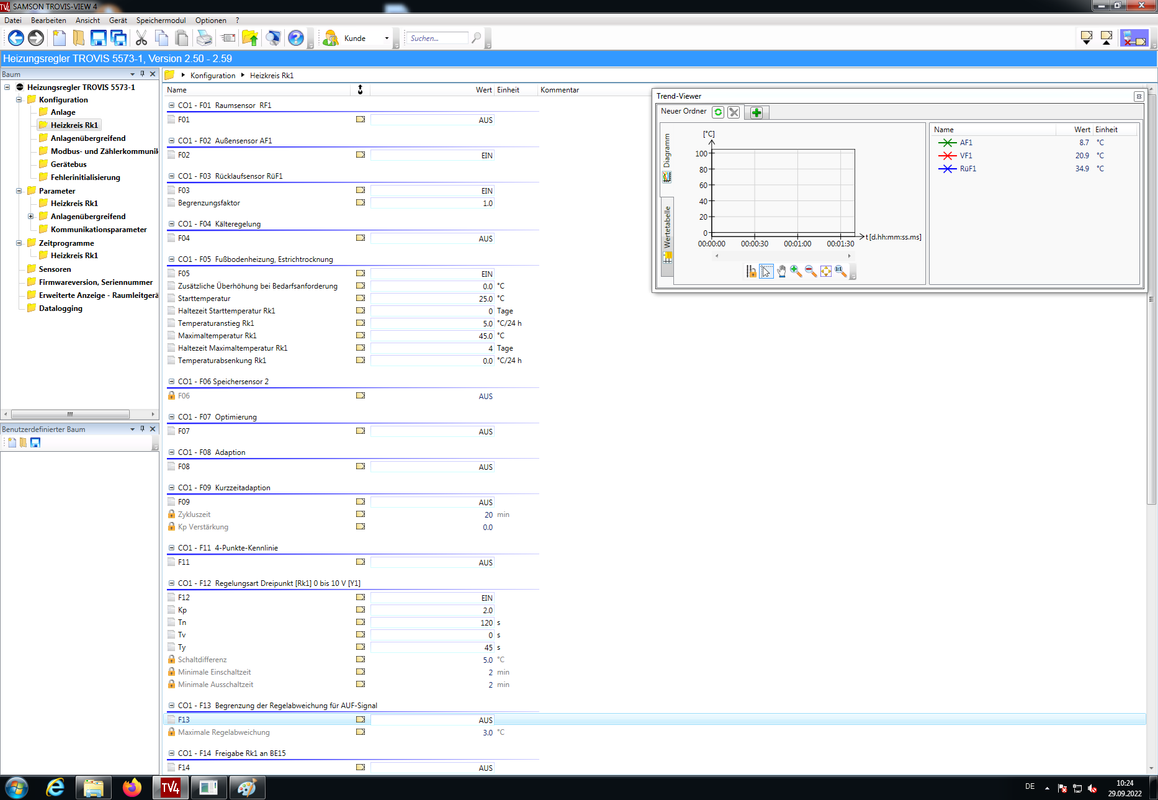Image resolution: width=1158 pixels, height=800 pixels.
Task: Toggle the F02 Außensensor checkbox
Action: (171, 155)
